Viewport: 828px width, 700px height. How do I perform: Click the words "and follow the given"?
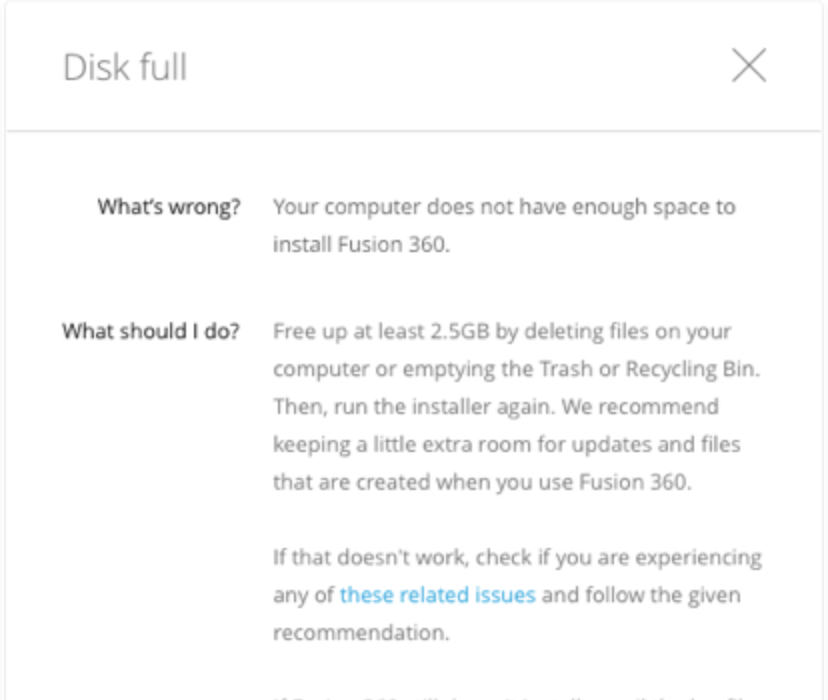(641, 595)
